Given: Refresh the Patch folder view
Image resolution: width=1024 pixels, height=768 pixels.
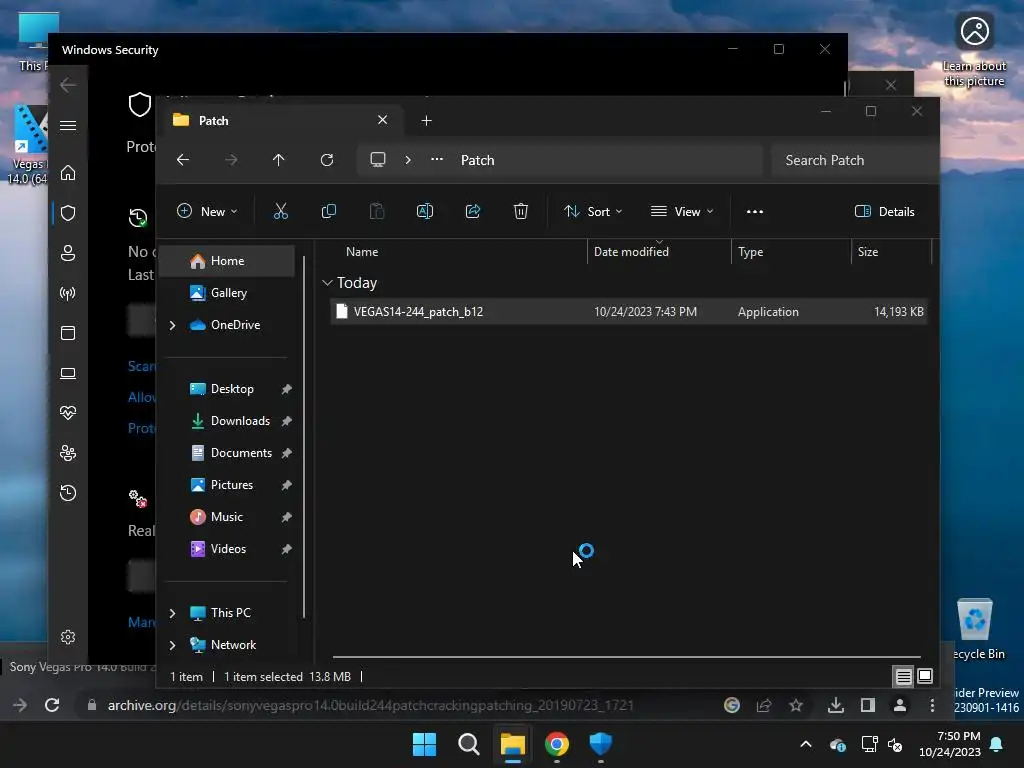Looking at the screenshot, I should coord(327,160).
